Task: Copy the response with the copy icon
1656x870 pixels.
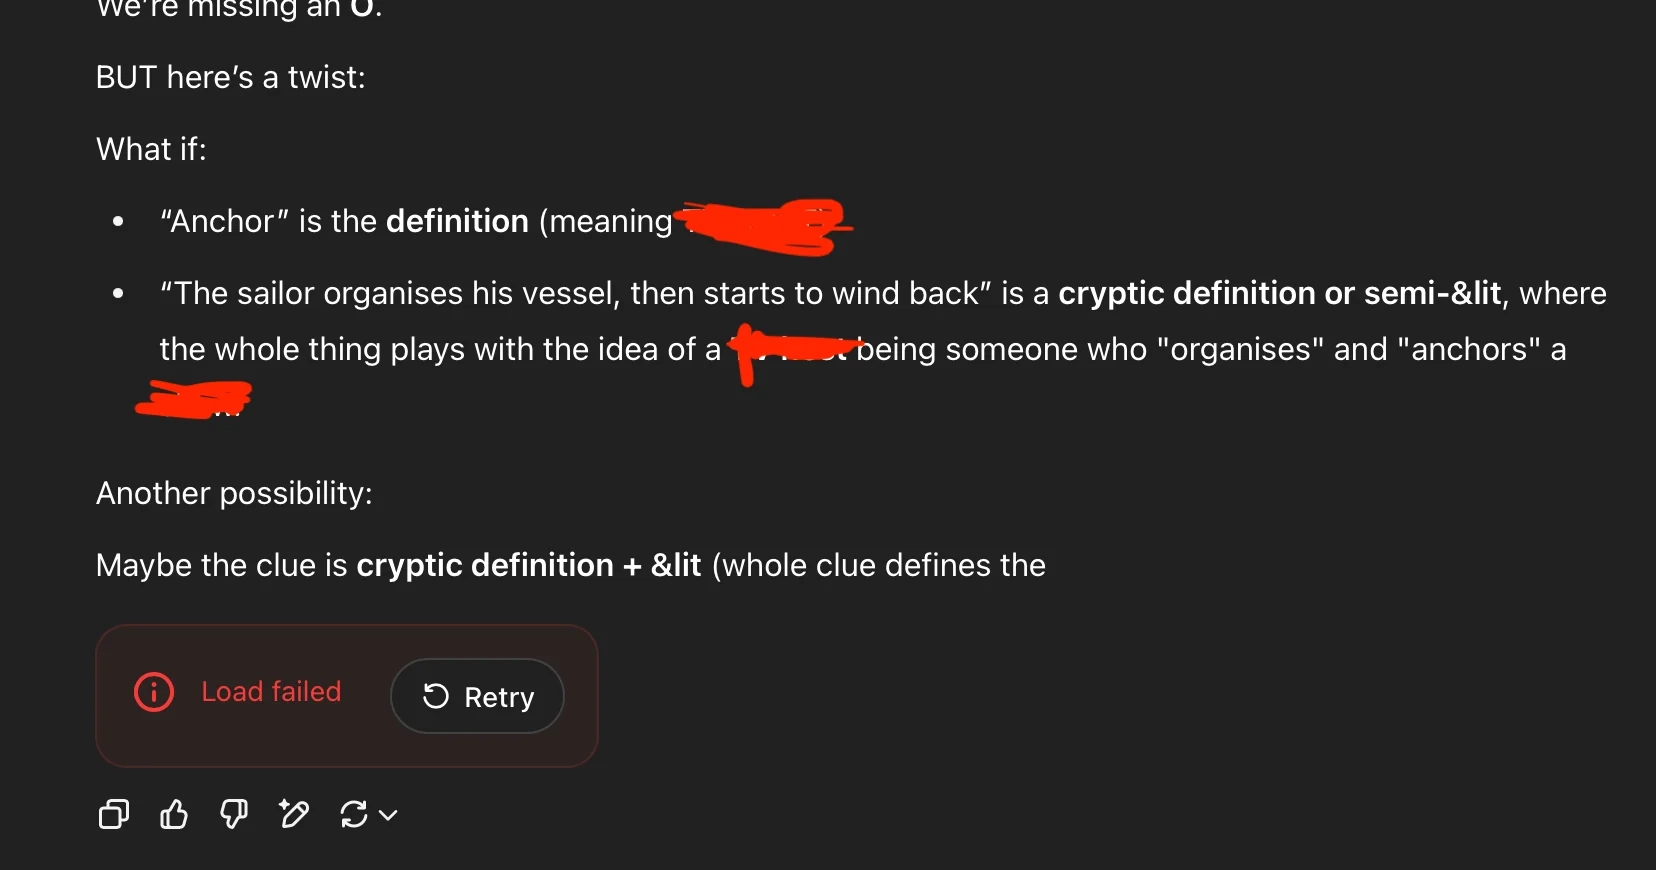Action: pos(114,815)
